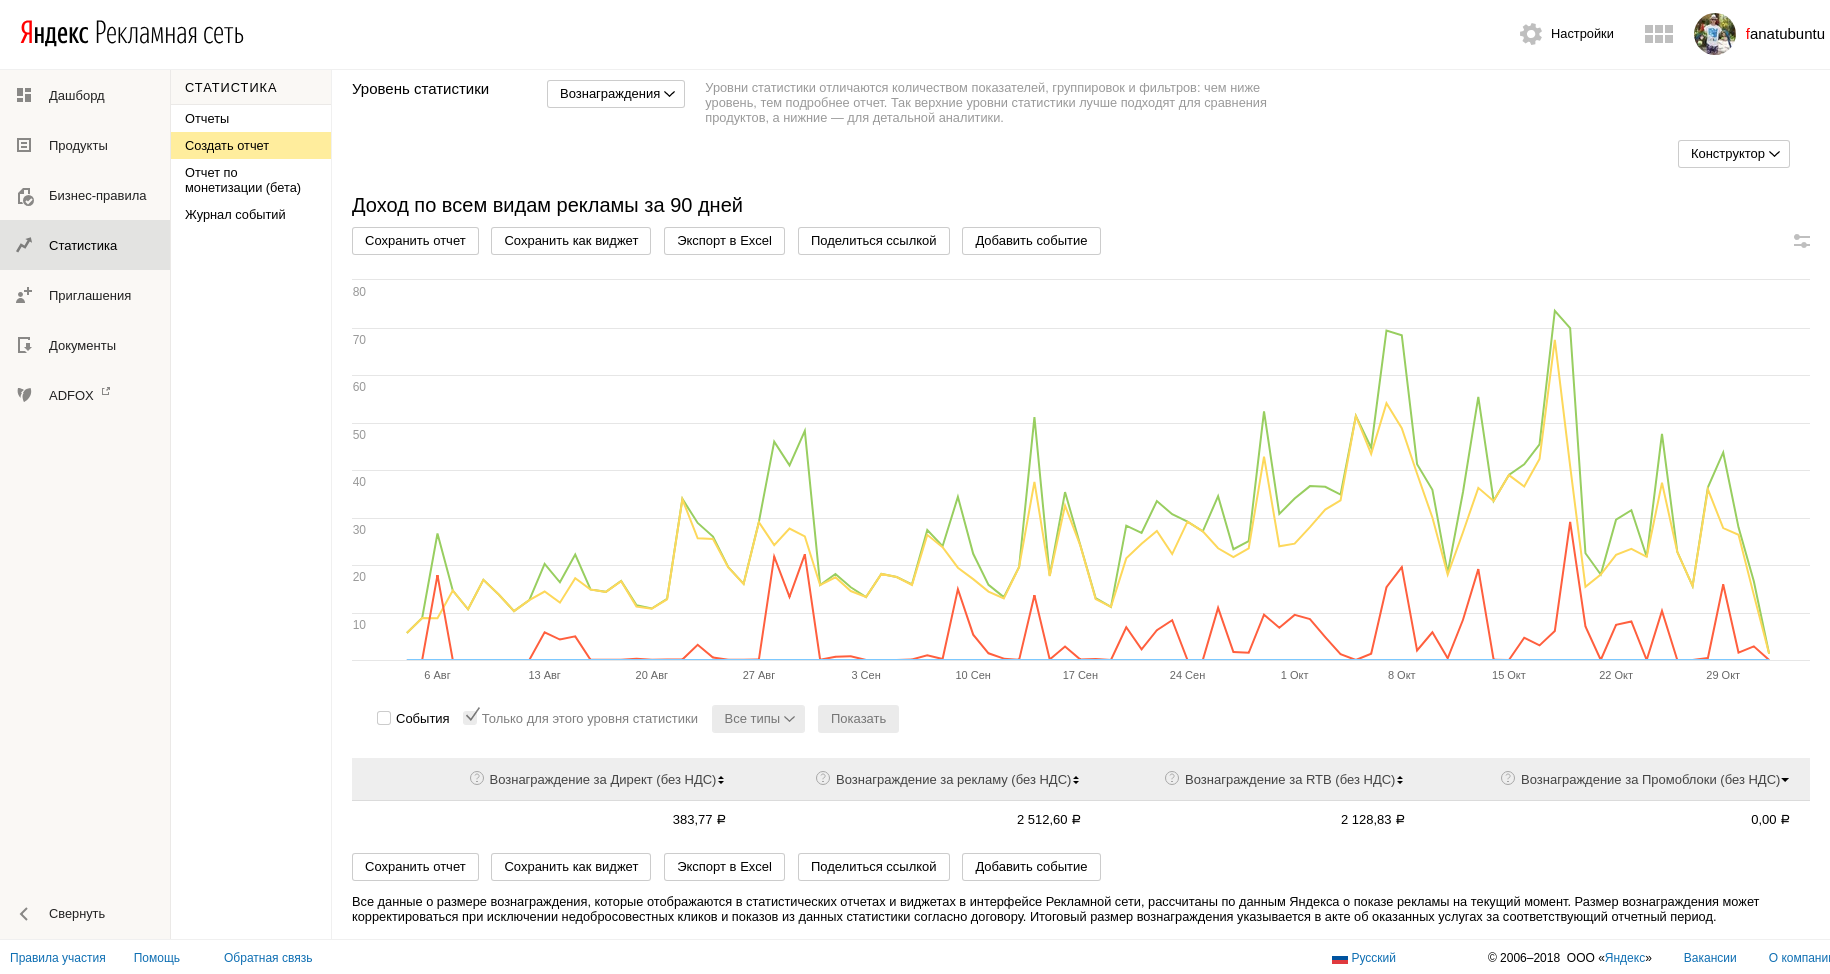Enable the События checkbox

(384, 718)
